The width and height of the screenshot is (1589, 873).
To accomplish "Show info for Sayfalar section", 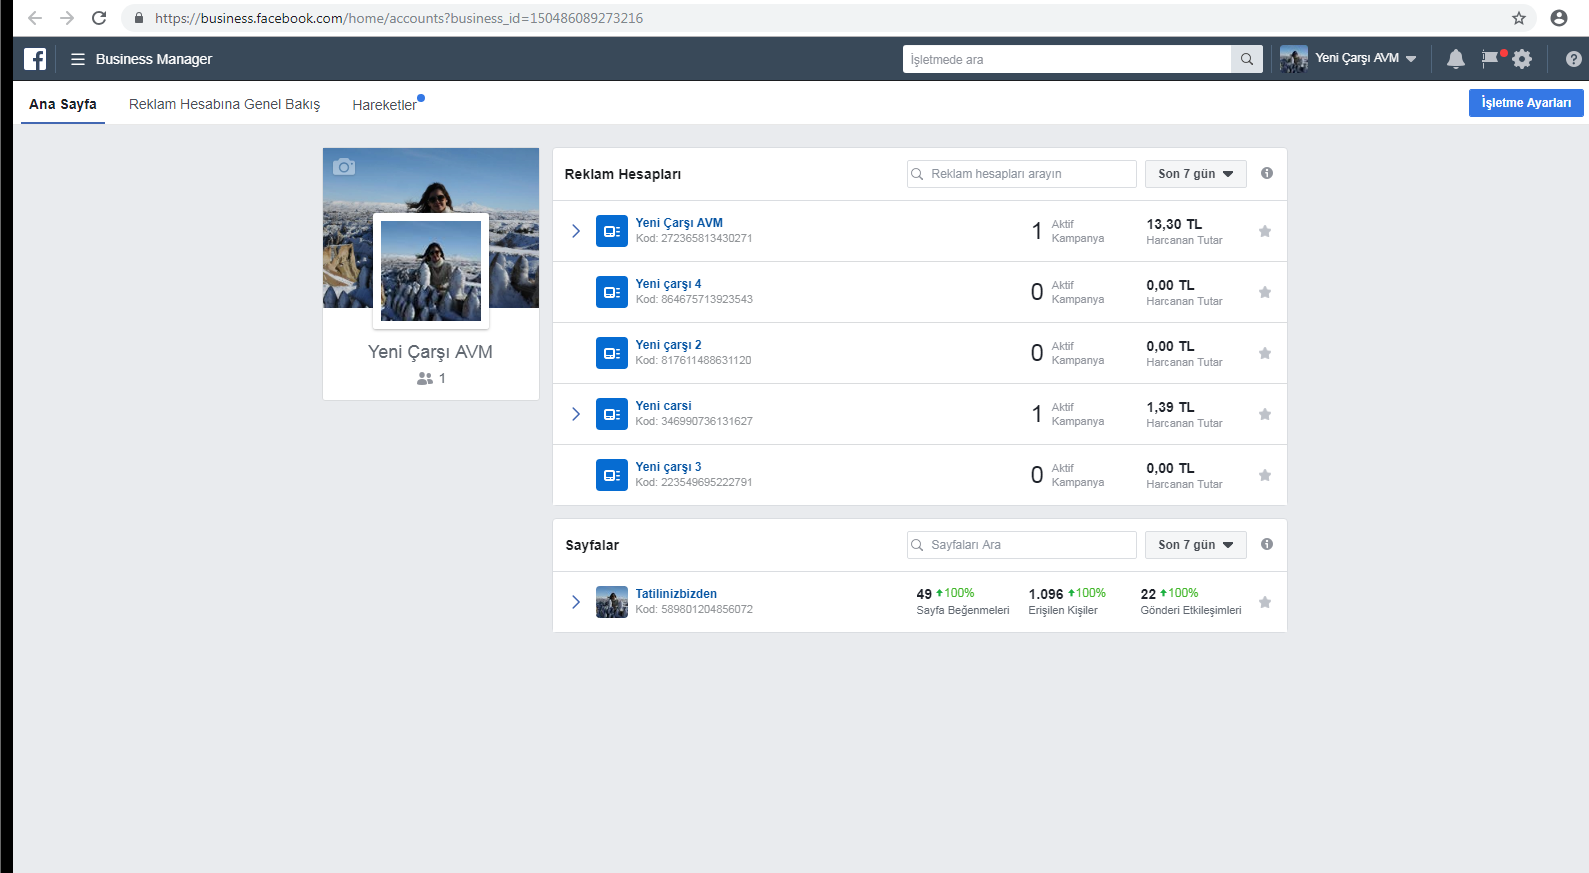I will pyautogui.click(x=1267, y=544).
